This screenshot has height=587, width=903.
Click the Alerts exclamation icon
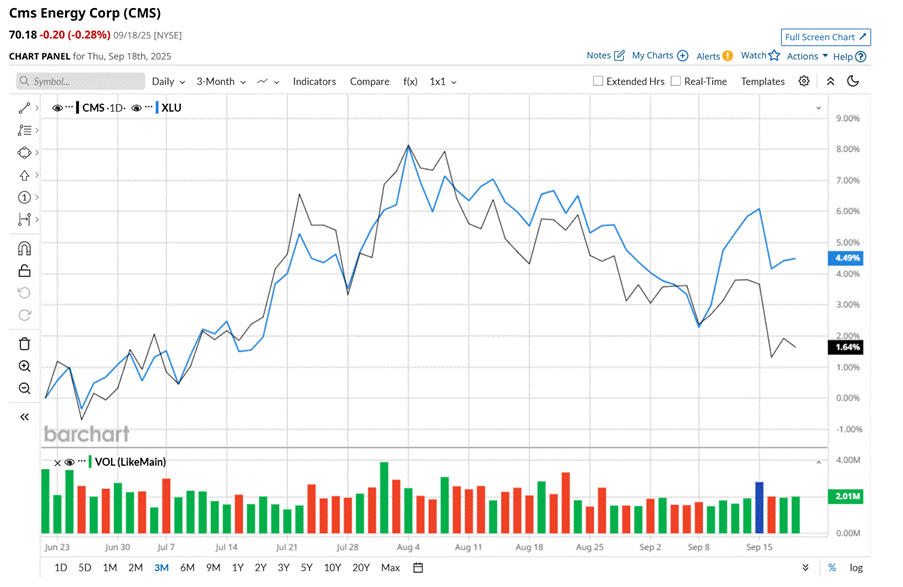tap(728, 56)
